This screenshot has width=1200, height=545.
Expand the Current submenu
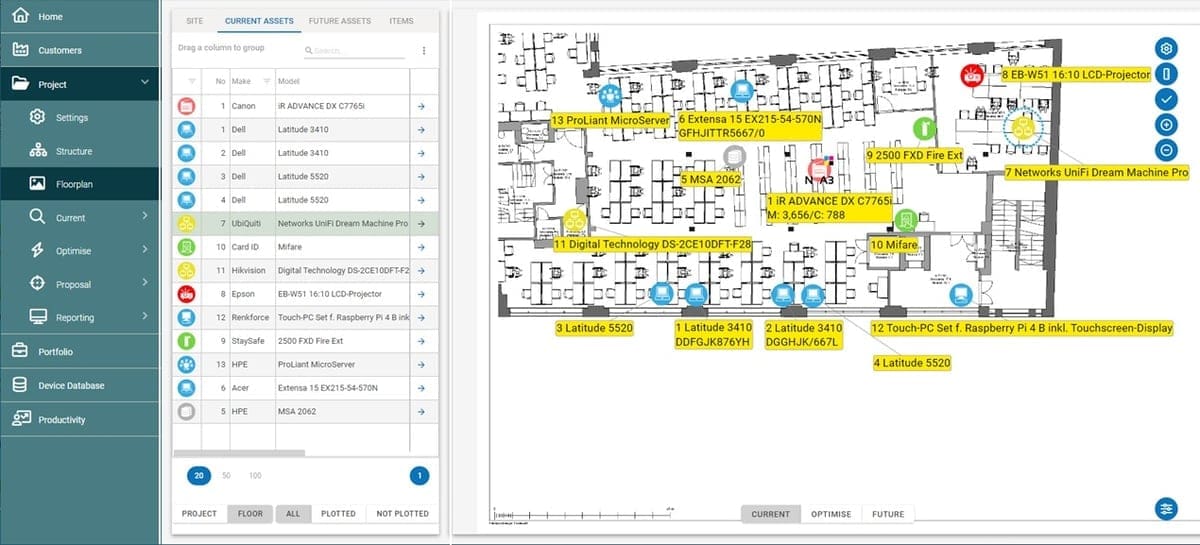(145, 217)
